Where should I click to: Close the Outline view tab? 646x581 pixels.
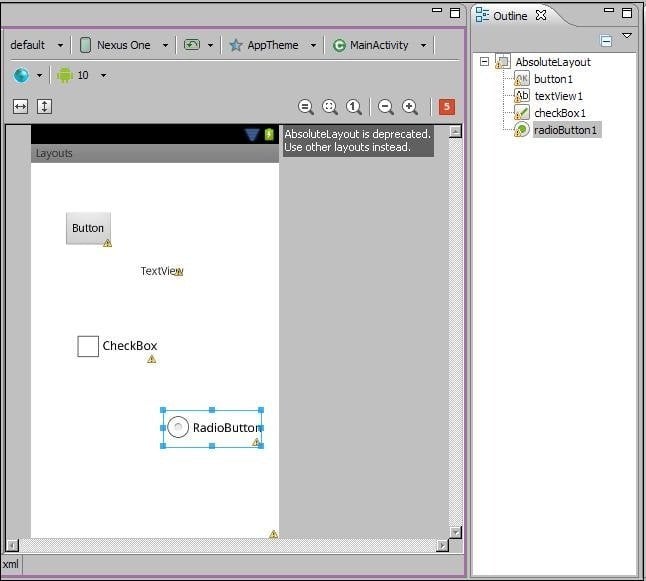[x=541, y=15]
